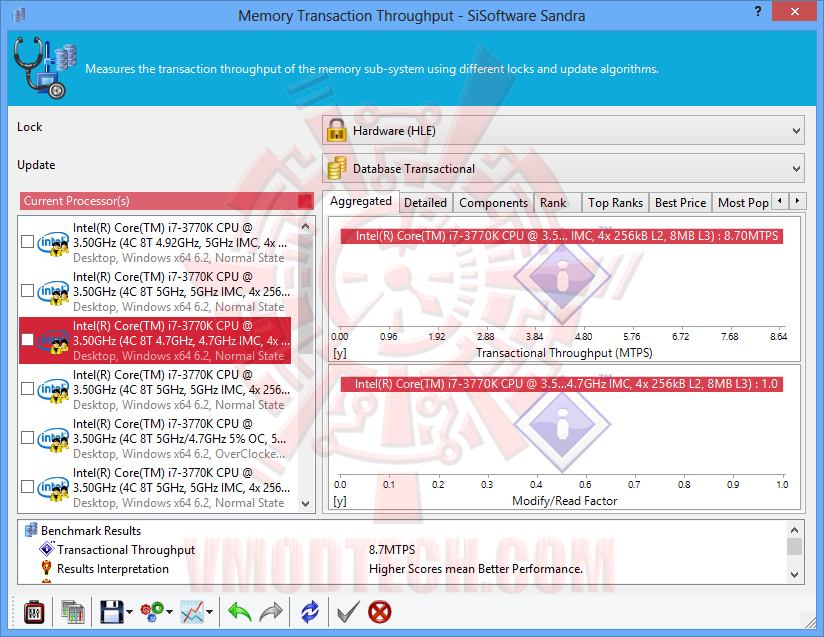The width and height of the screenshot is (824, 637).
Task: Click the results pane scroll-up arrow
Action: tap(795, 530)
